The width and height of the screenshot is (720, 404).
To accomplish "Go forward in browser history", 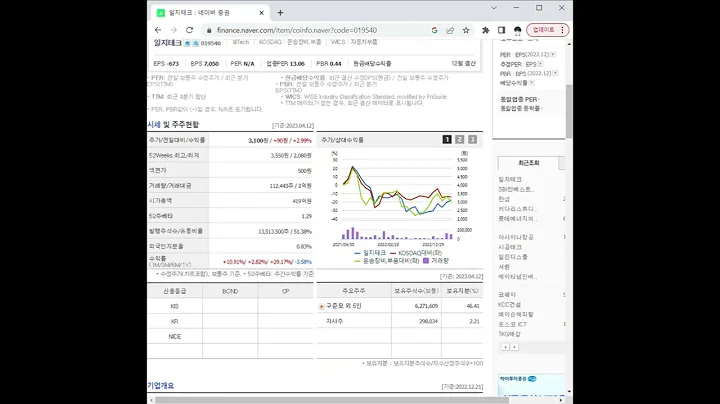I will click(174, 30).
